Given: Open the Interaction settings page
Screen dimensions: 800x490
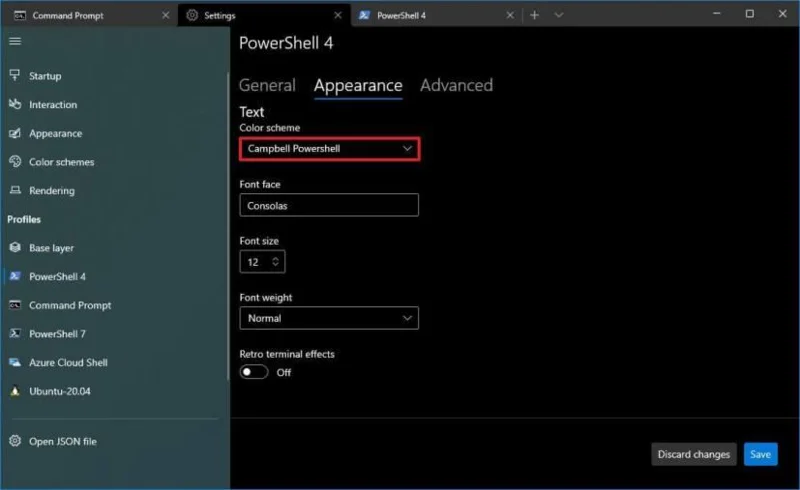Looking at the screenshot, I should point(115,104).
